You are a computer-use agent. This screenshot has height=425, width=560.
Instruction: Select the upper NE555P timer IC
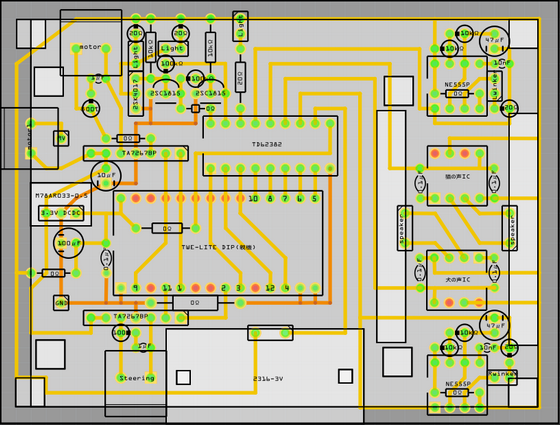[x=457, y=86]
